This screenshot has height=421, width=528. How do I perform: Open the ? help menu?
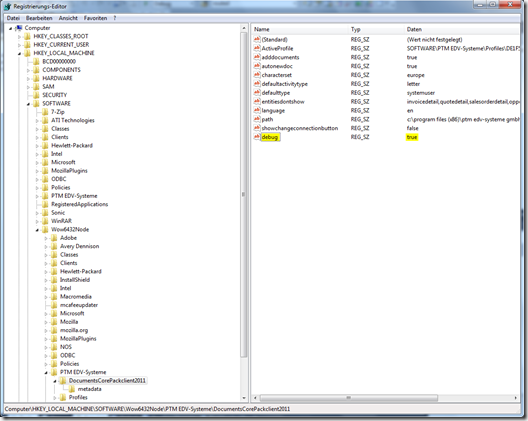(x=114, y=18)
